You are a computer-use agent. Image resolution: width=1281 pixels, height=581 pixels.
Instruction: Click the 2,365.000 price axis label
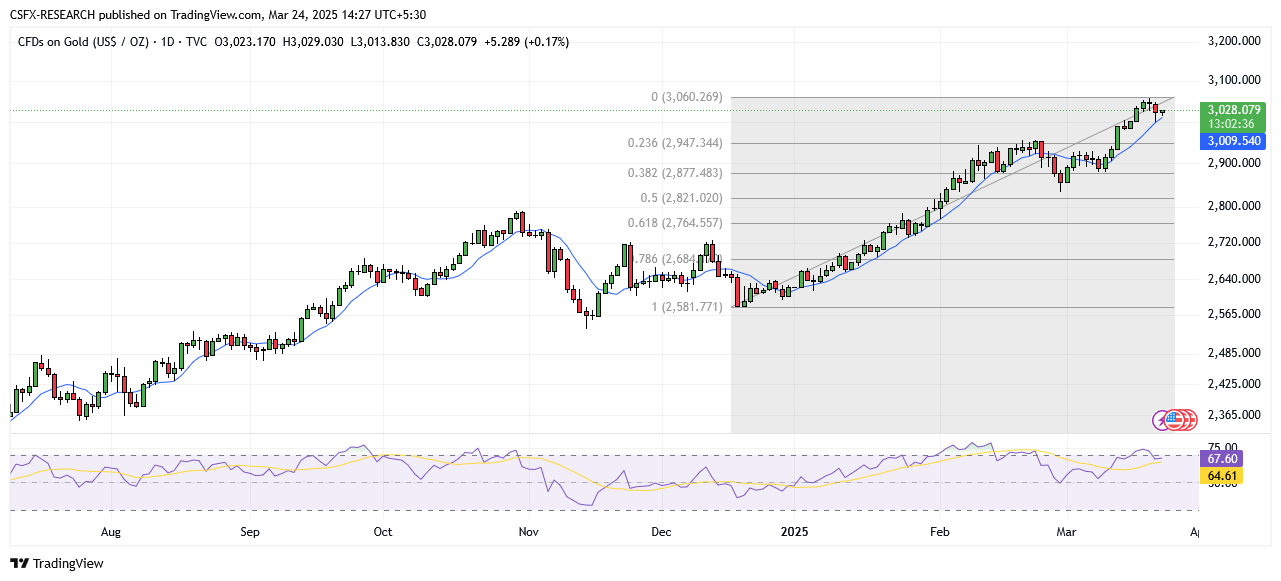click(x=1232, y=415)
